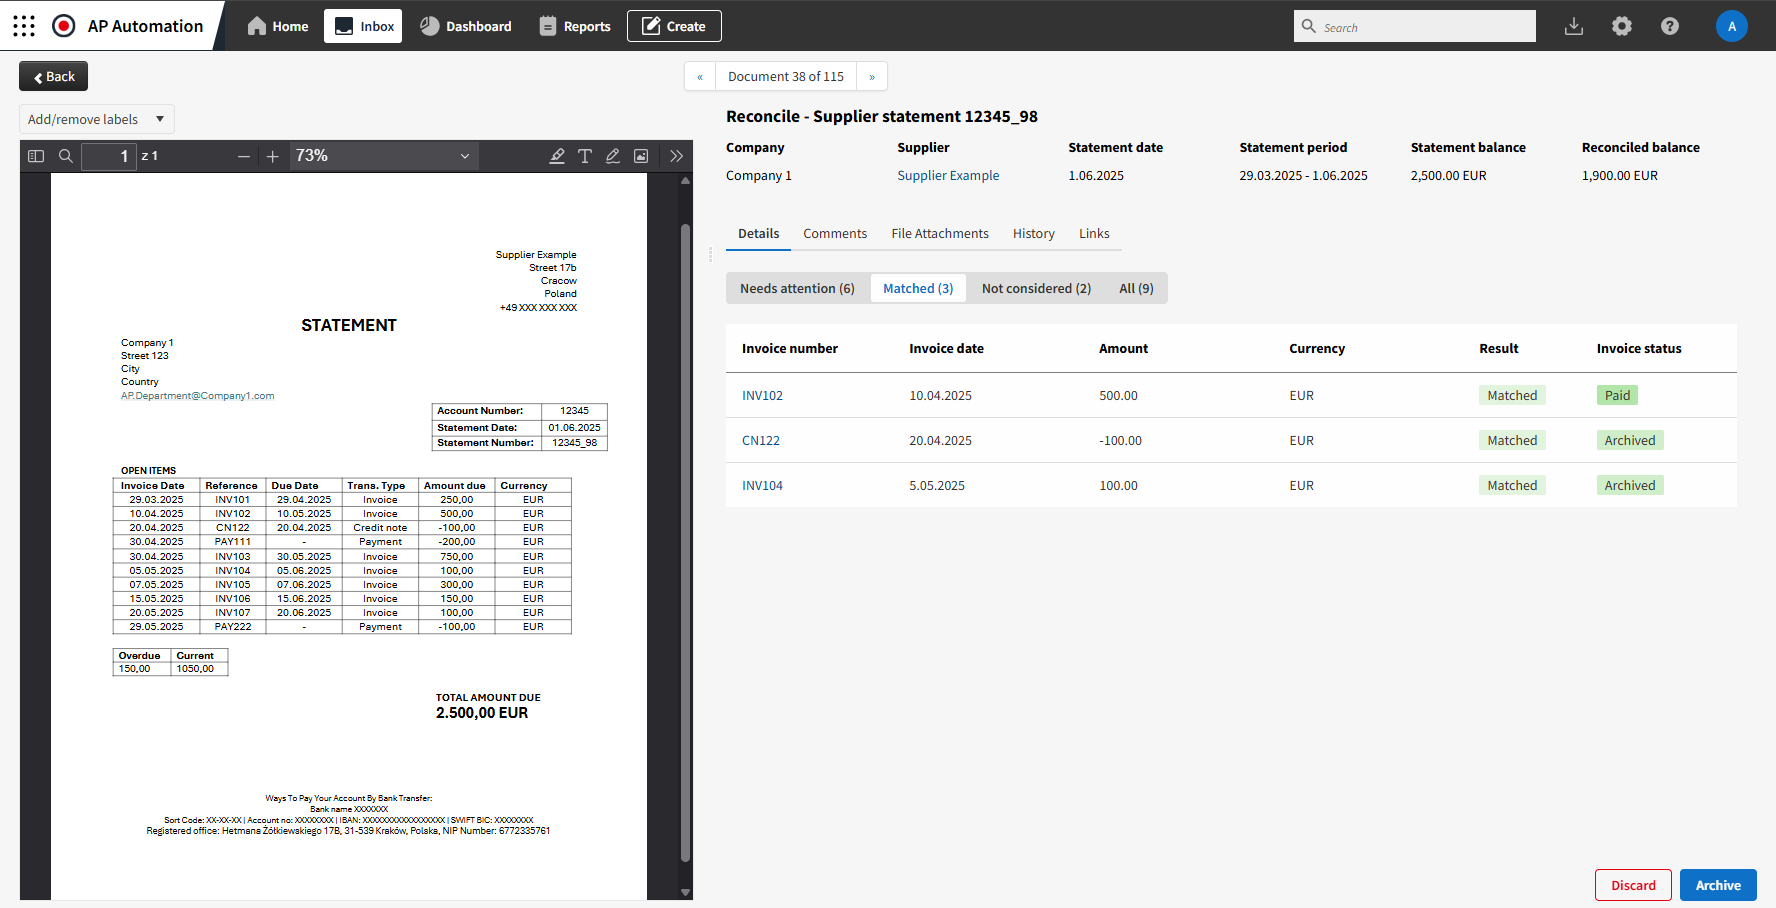Toggle the PDF viewer sidebar

36,156
